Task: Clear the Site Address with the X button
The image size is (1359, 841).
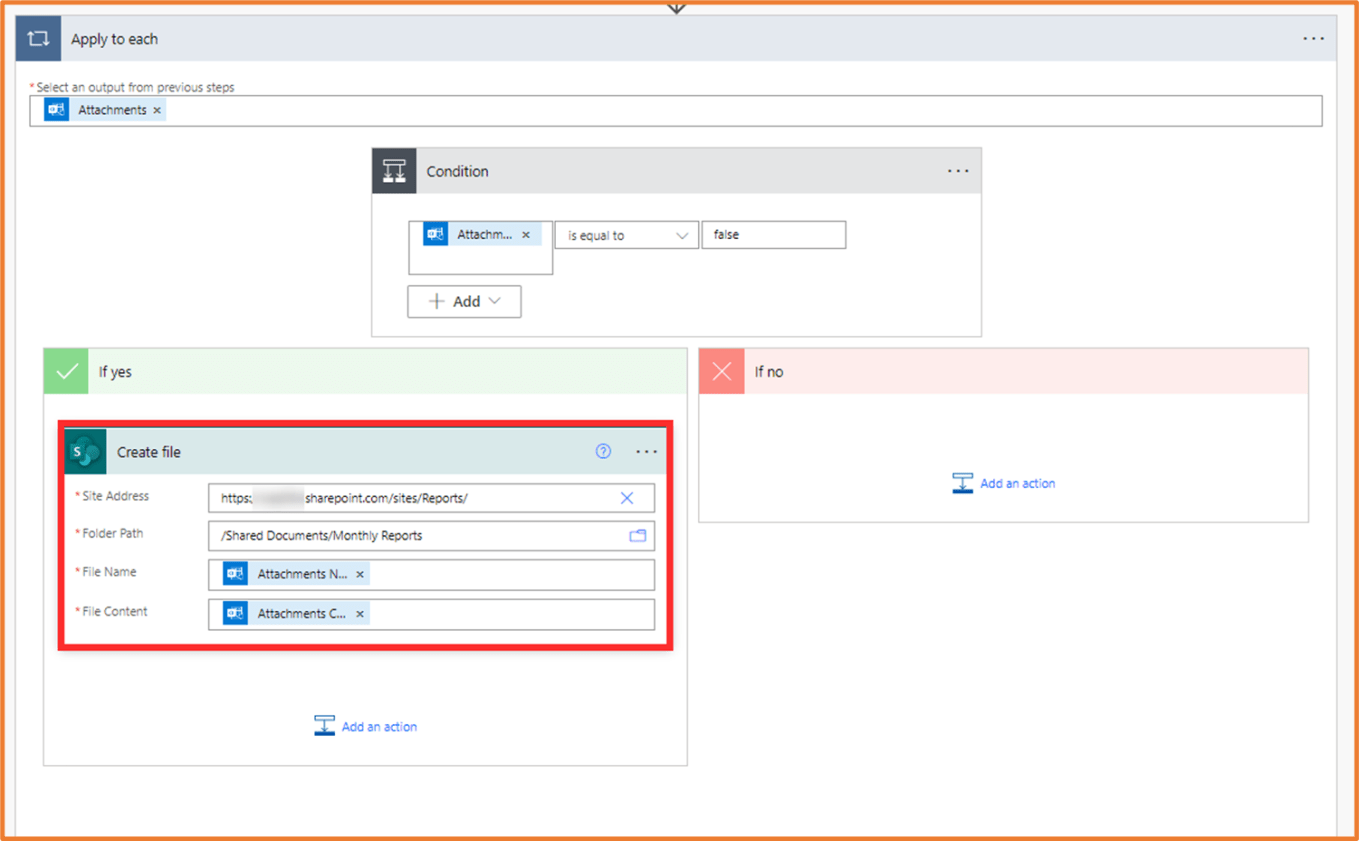Action: [627, 497]
